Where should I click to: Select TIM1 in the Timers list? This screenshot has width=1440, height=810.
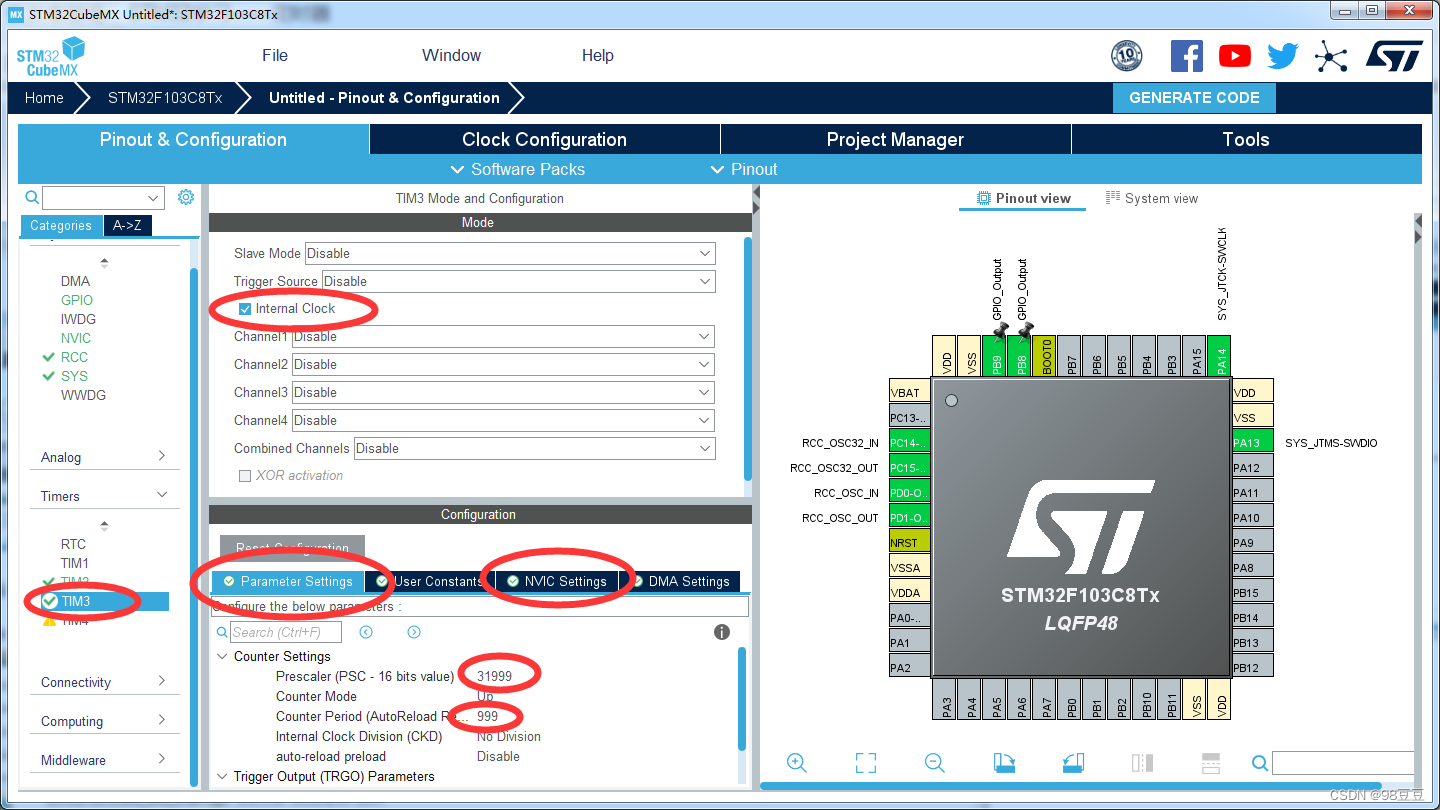[75, 563]
